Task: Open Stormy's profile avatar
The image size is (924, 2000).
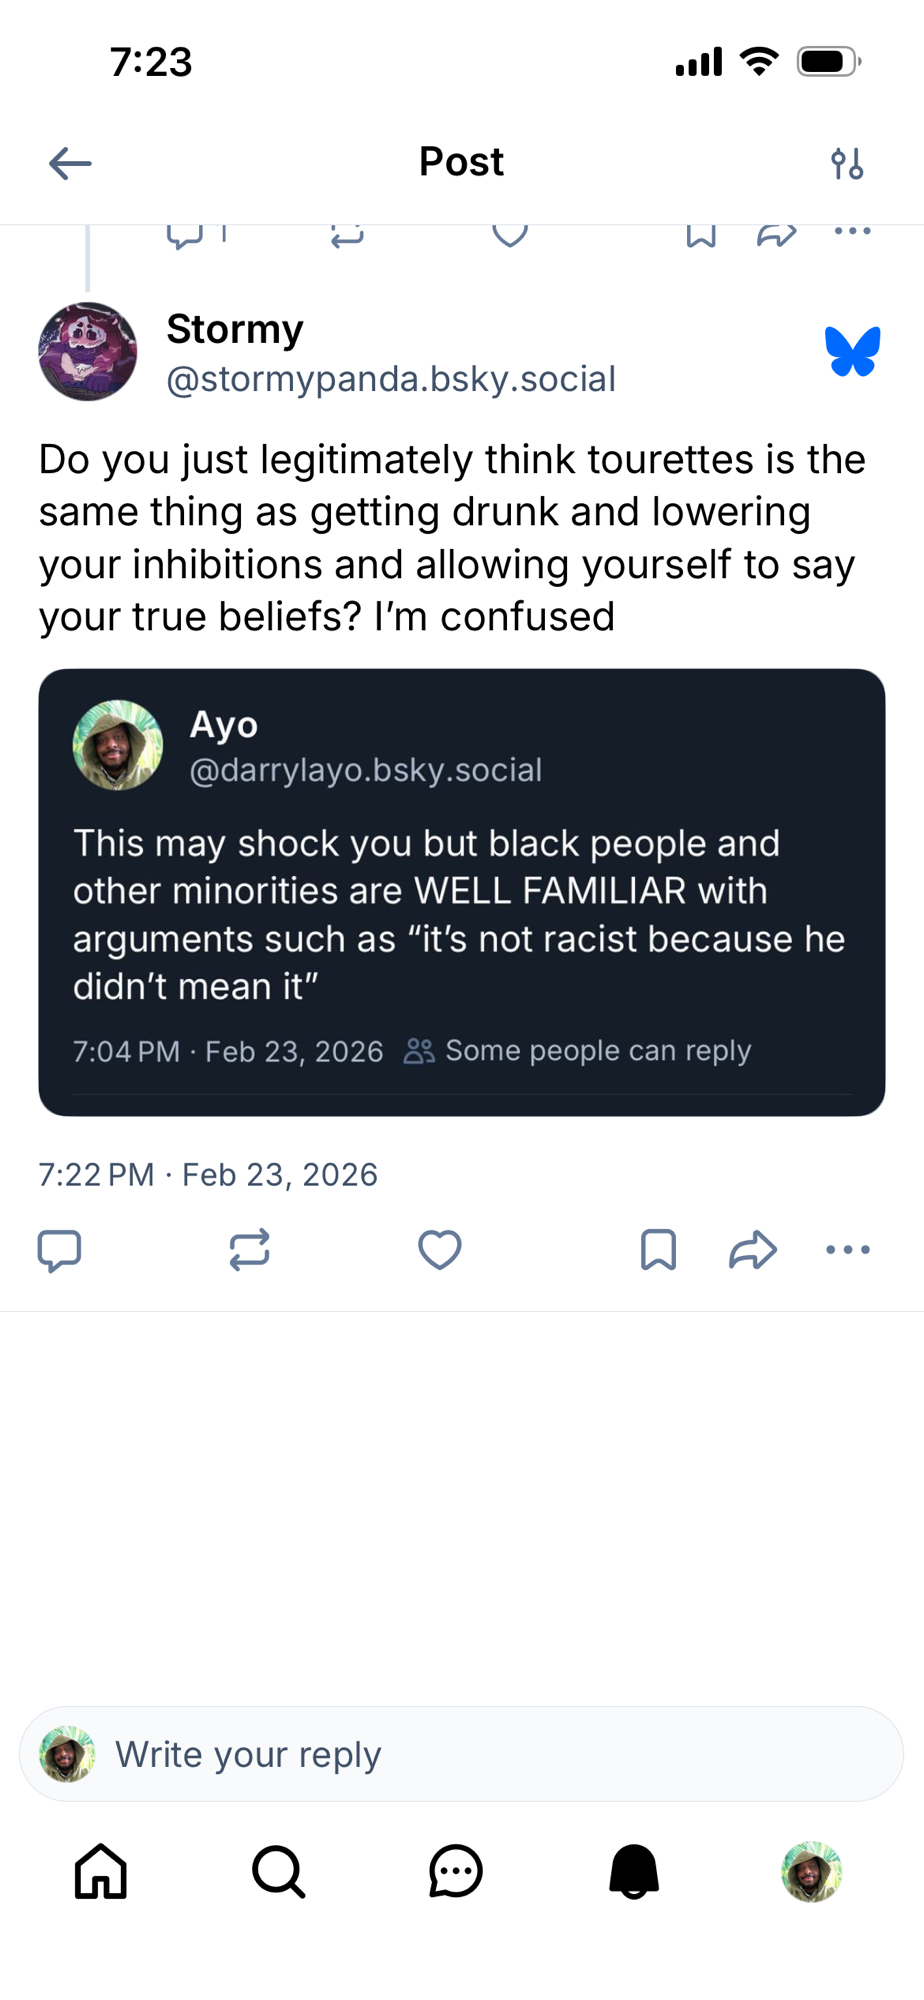Action: [x=88, y=352]
